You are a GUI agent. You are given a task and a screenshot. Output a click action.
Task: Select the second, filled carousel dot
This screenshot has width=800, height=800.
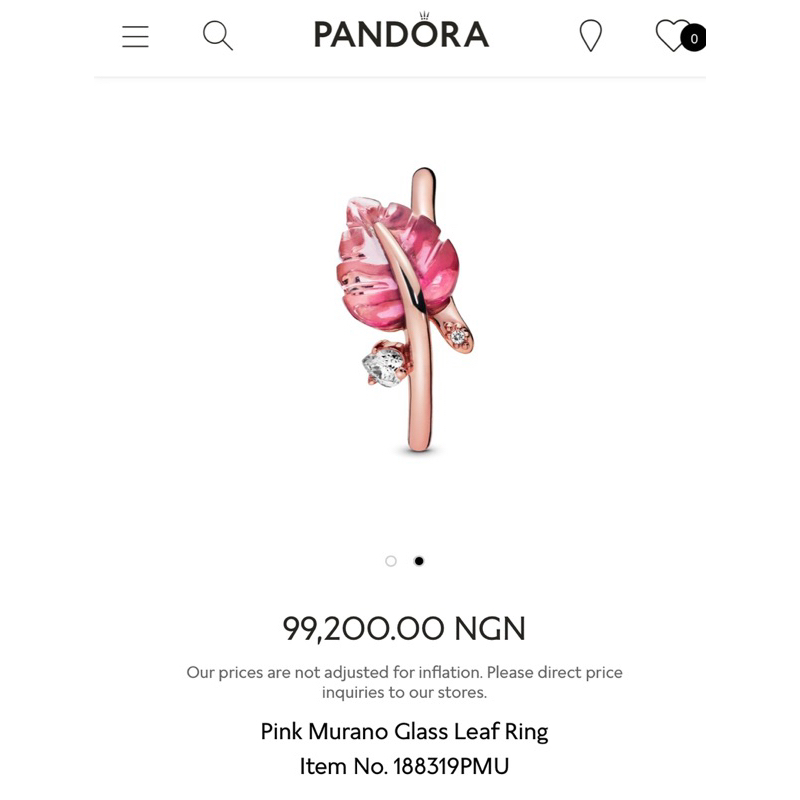419,561
